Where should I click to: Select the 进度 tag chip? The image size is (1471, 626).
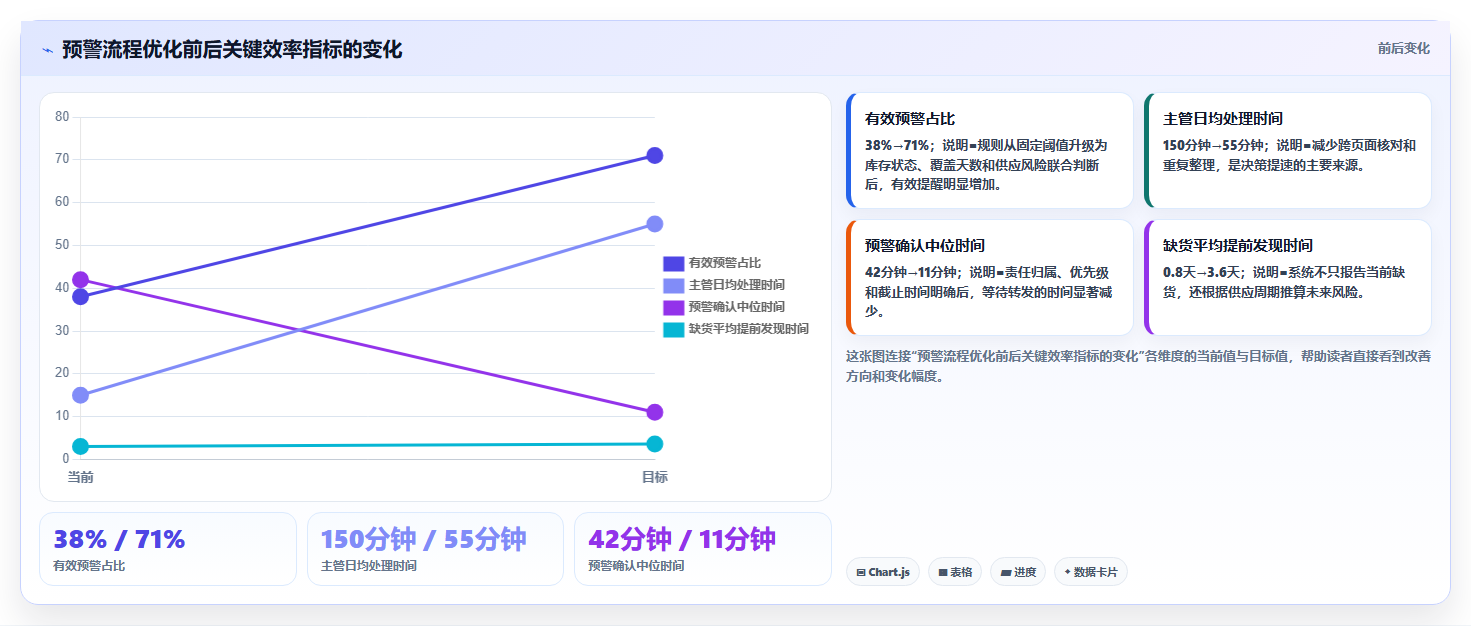[1018, 572]
